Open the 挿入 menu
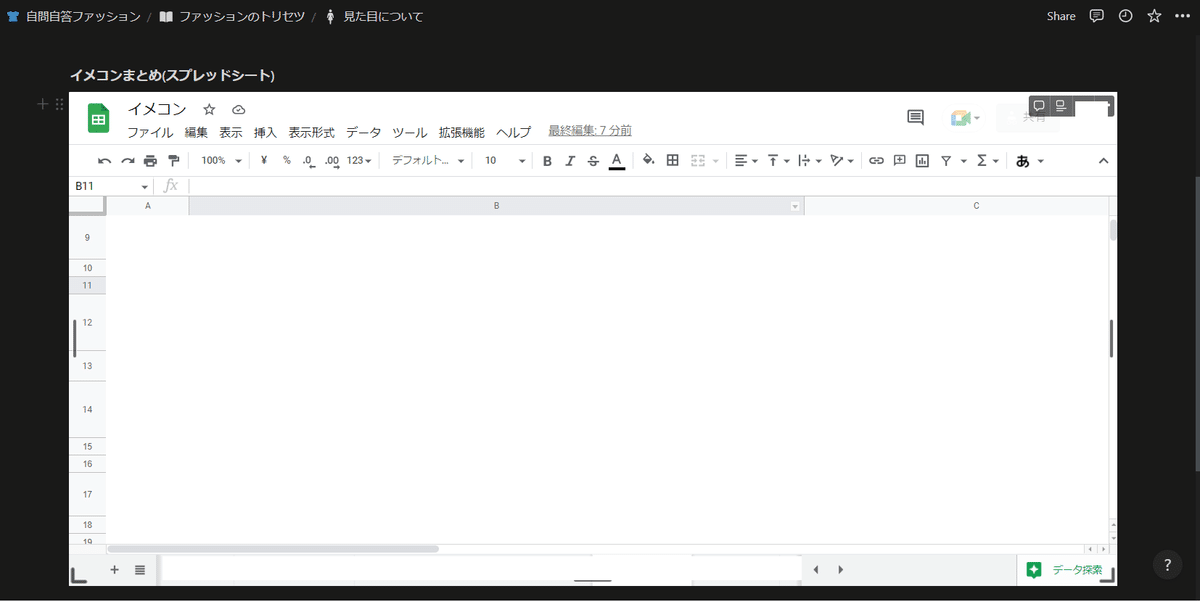1200x601 pixels. [265, 132]
